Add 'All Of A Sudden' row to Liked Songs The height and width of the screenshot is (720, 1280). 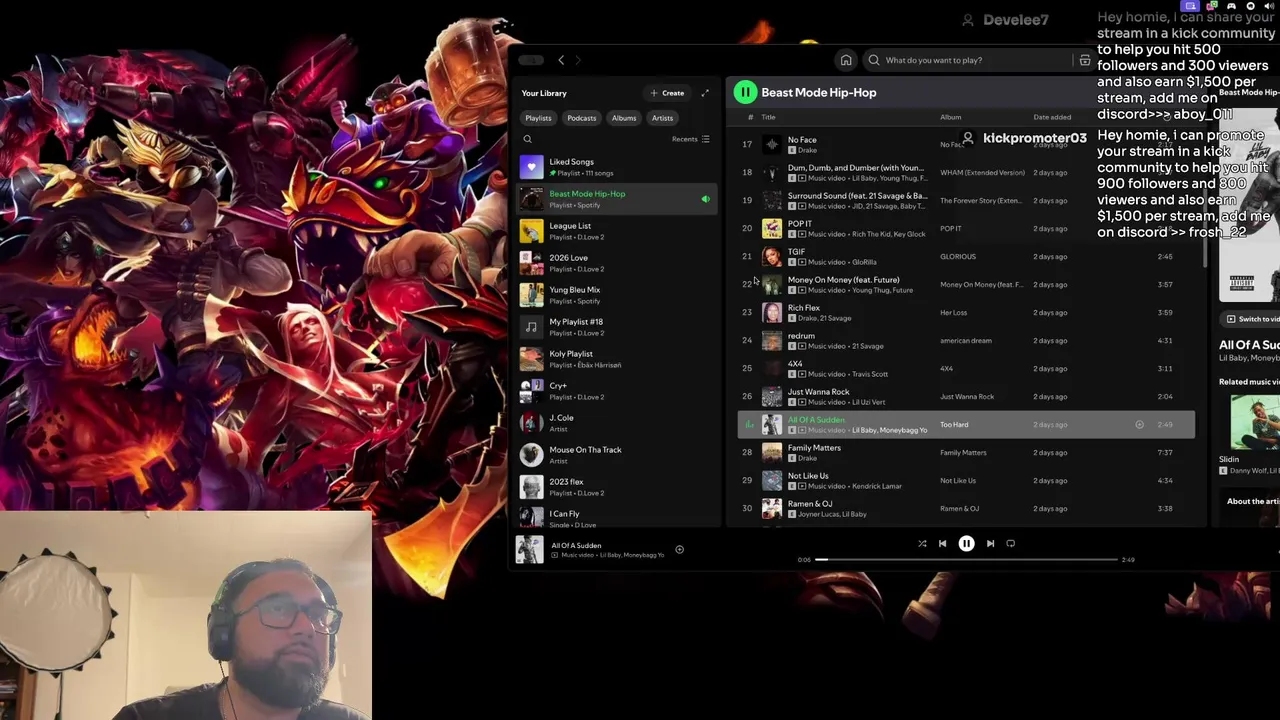[x=1139, y=425]
